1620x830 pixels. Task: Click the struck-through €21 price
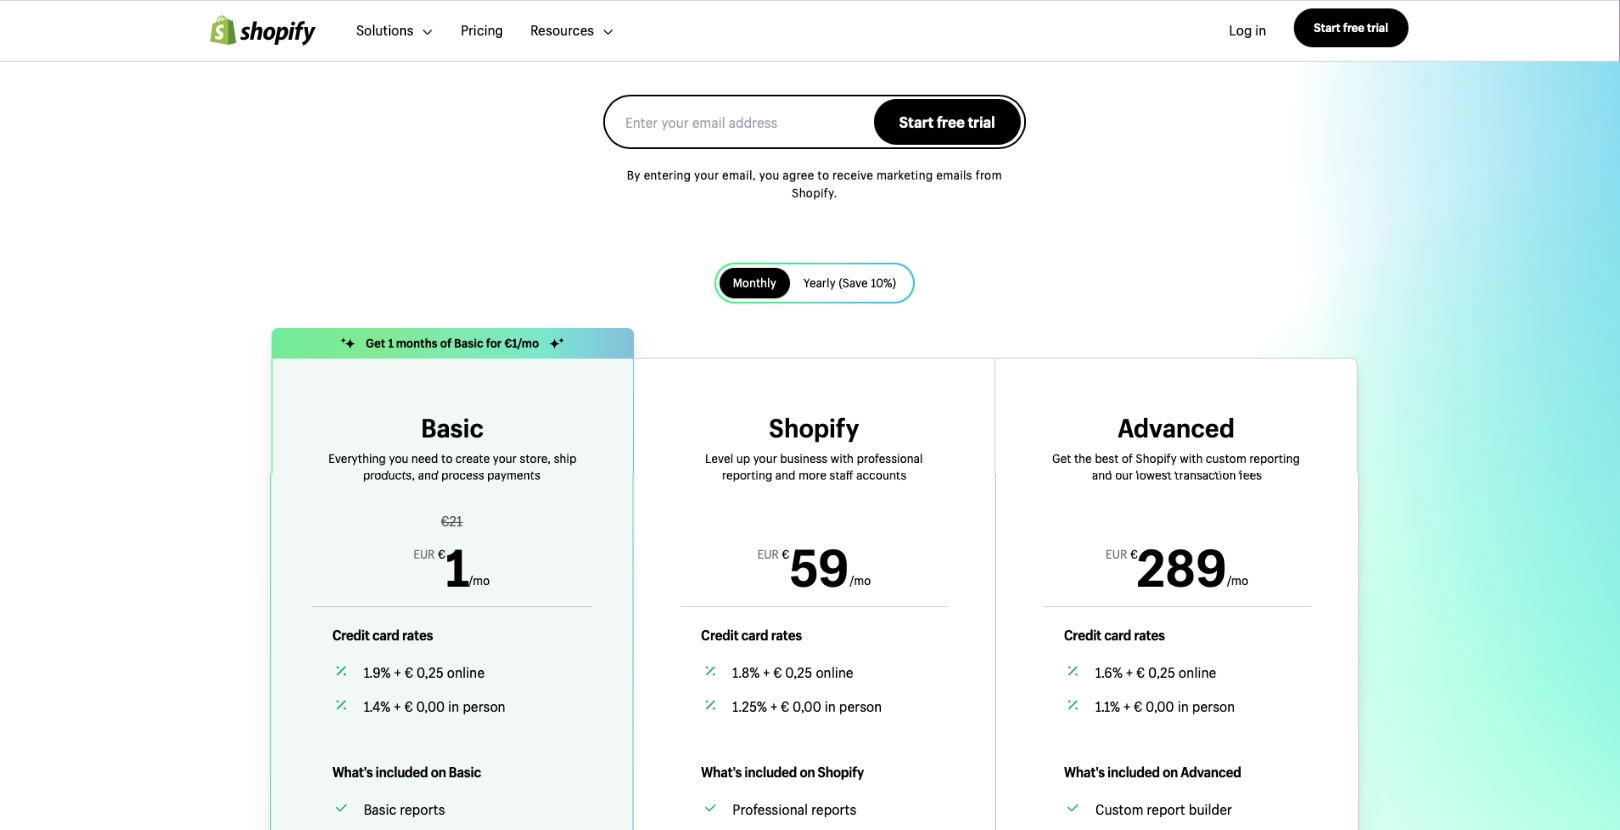coord(452,521)
